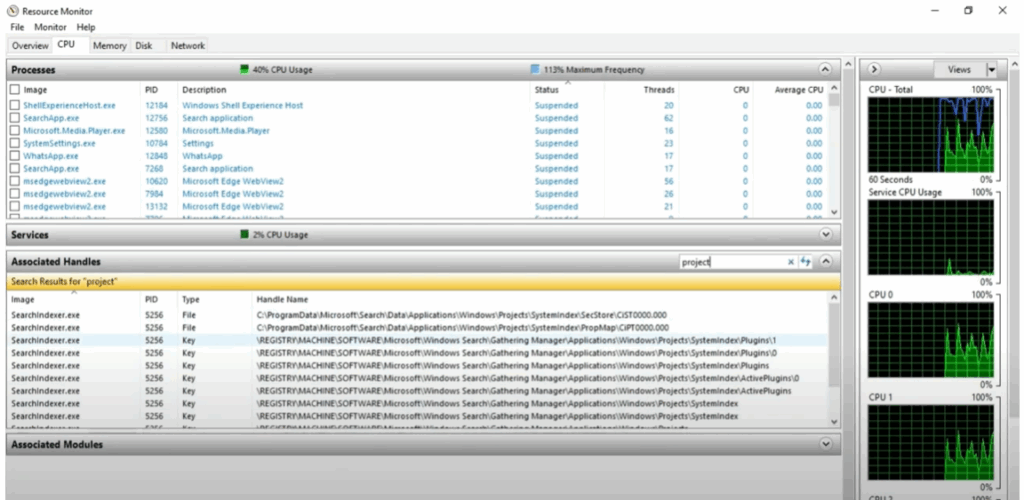Click the CPU - Total graph
Screen dimensions: 1024x500
pos(931,135)
